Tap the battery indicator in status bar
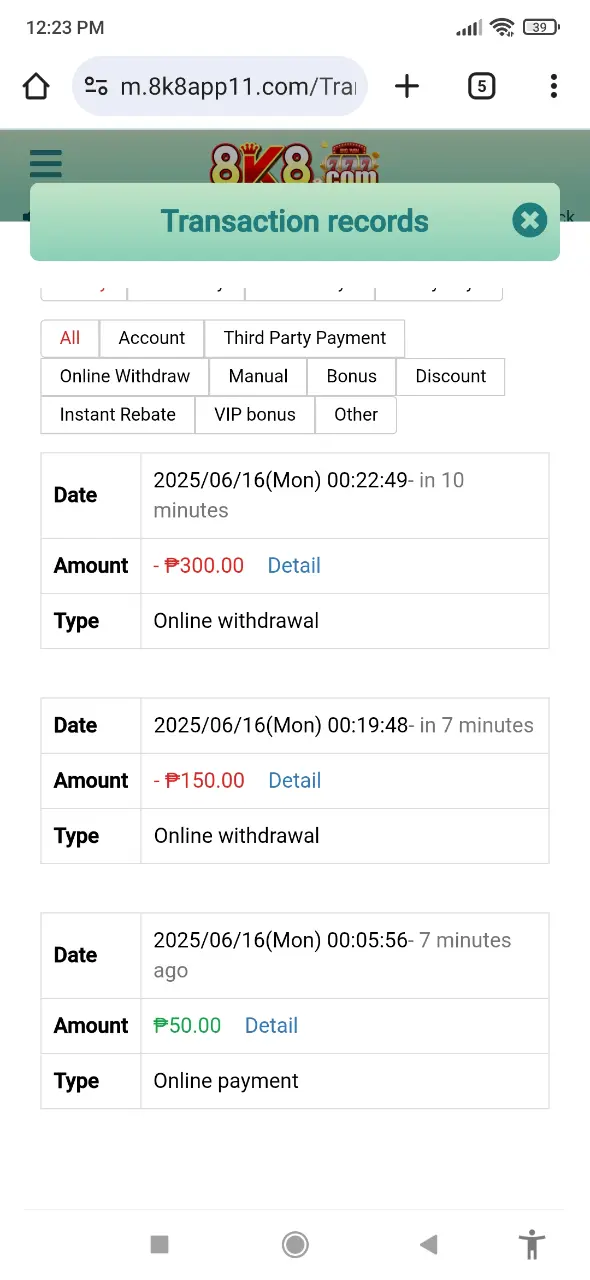 point(540,28)
